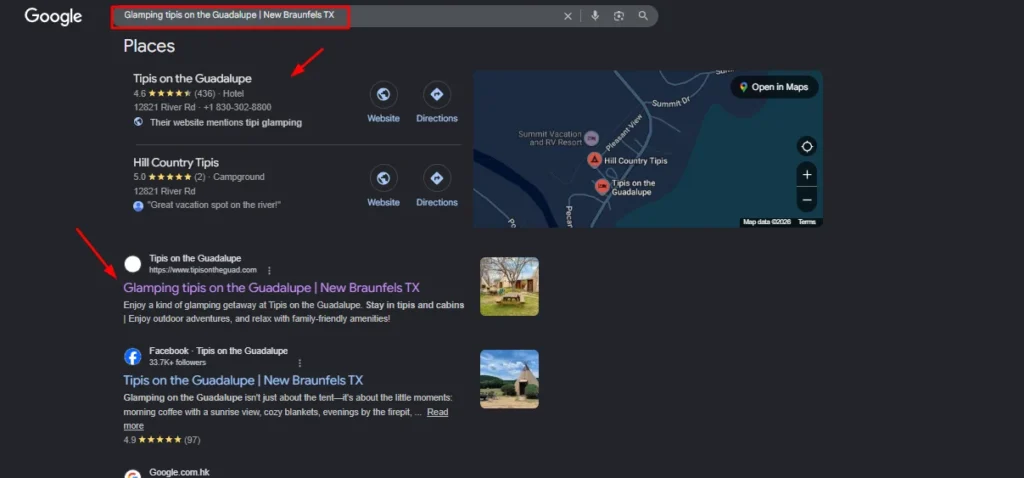Image resolution: width=1024 pixels, height=478 pixels.
Task: Get Directions to Tipis on the Guadalupe place
Action: coord(437,103)
